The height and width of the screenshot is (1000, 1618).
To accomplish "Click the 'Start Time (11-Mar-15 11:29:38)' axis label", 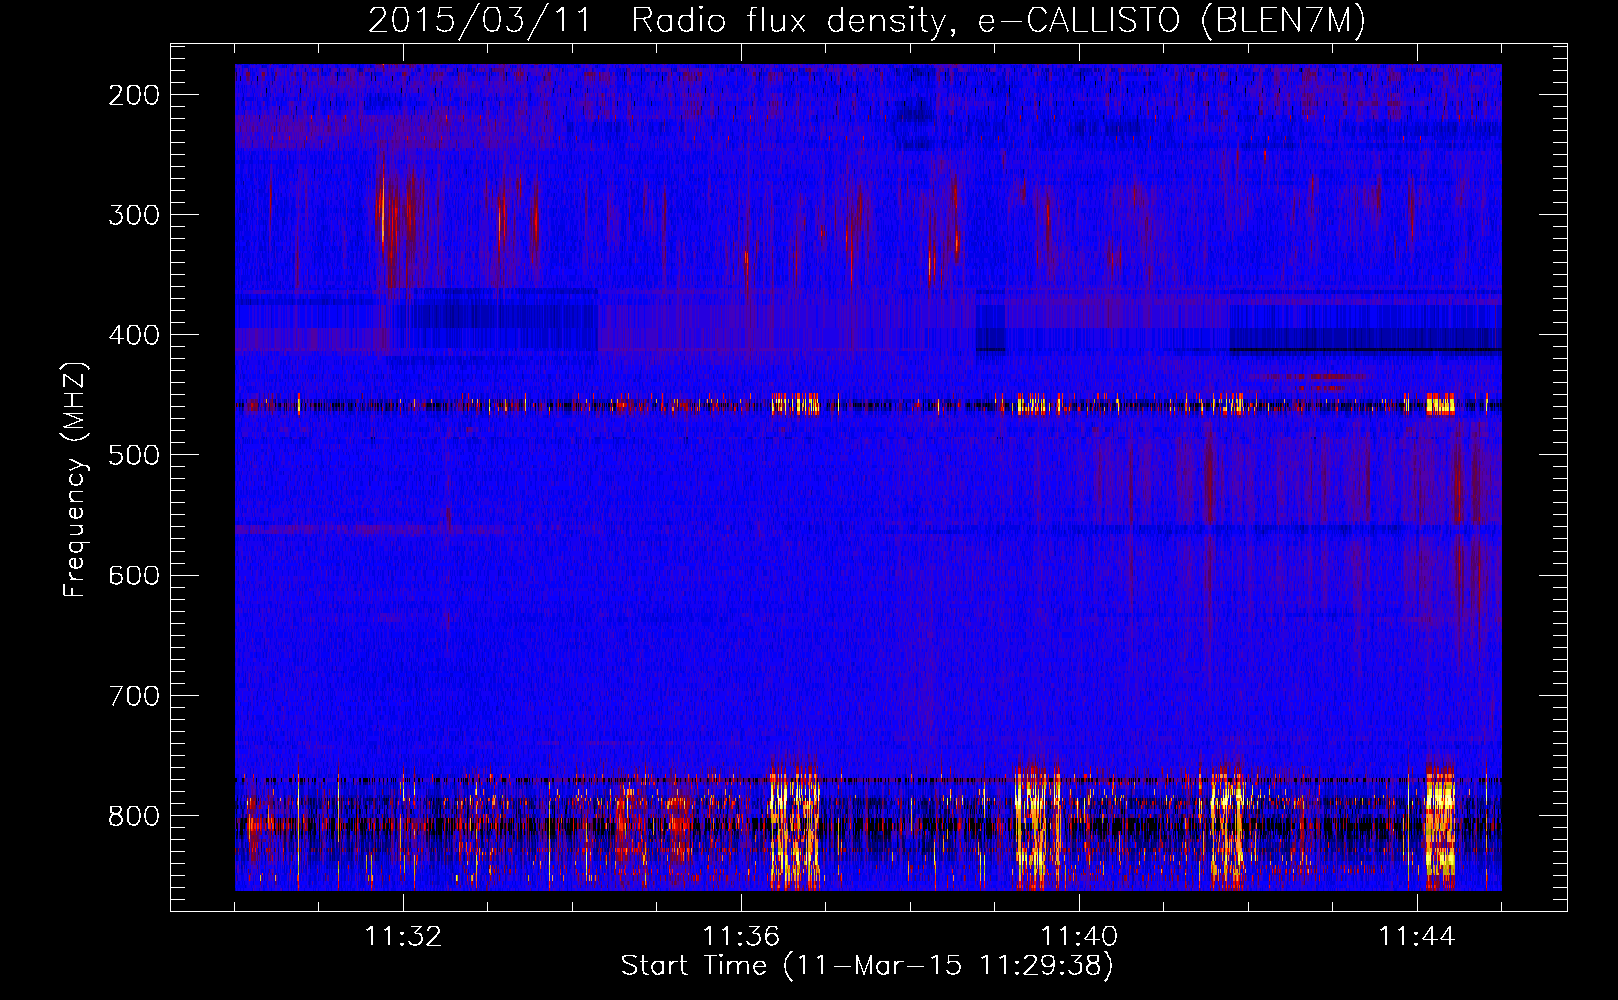I will (867, 965).
